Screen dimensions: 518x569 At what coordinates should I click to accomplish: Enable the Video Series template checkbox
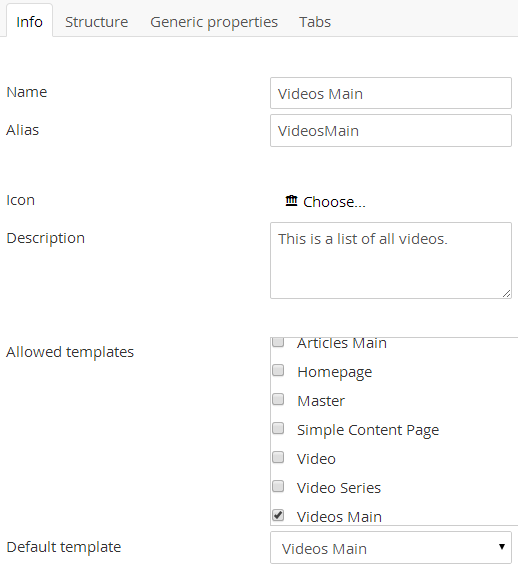(x=278, y=486)
